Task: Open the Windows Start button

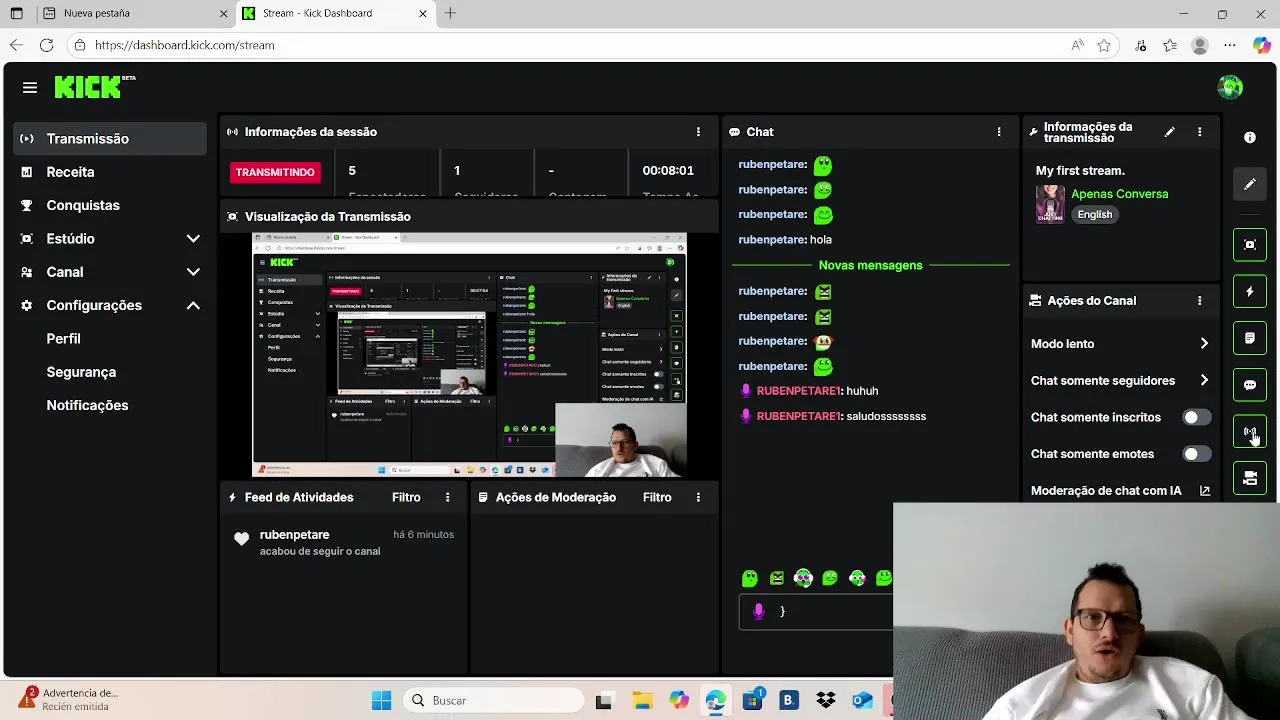Action: pos(381,700)
